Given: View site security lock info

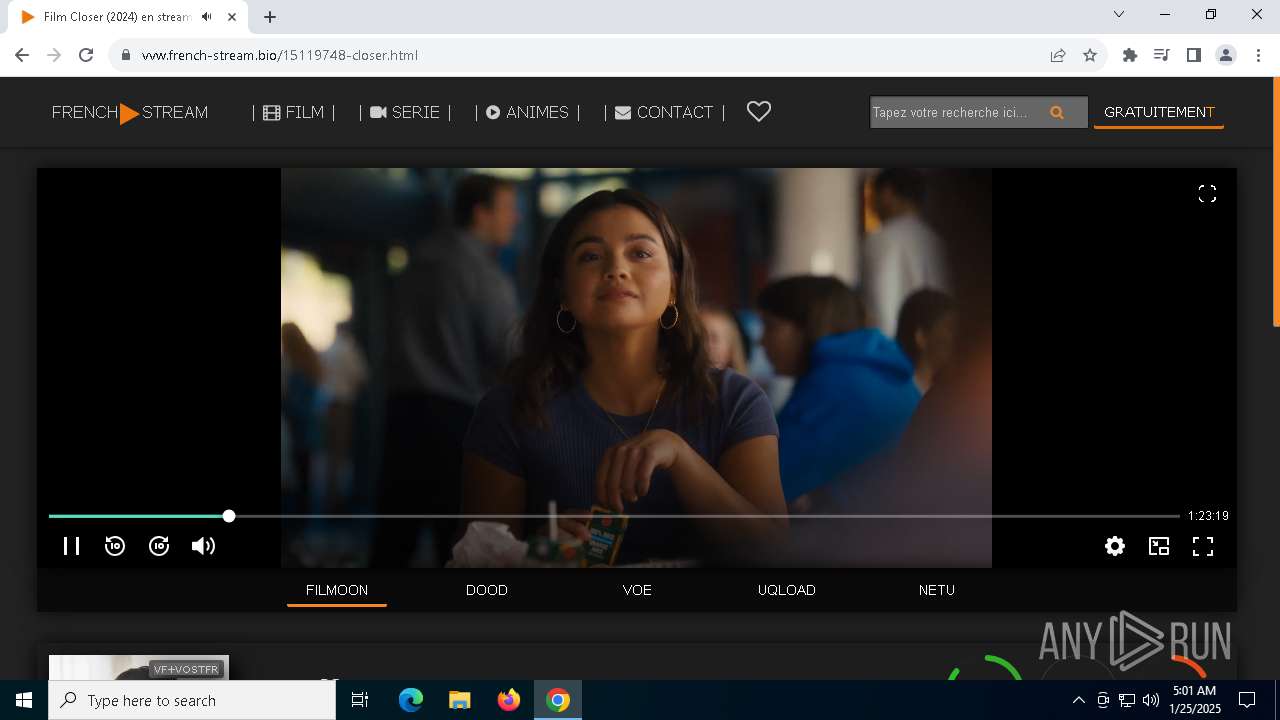Looking at the screenshot, I should point(125,55).
